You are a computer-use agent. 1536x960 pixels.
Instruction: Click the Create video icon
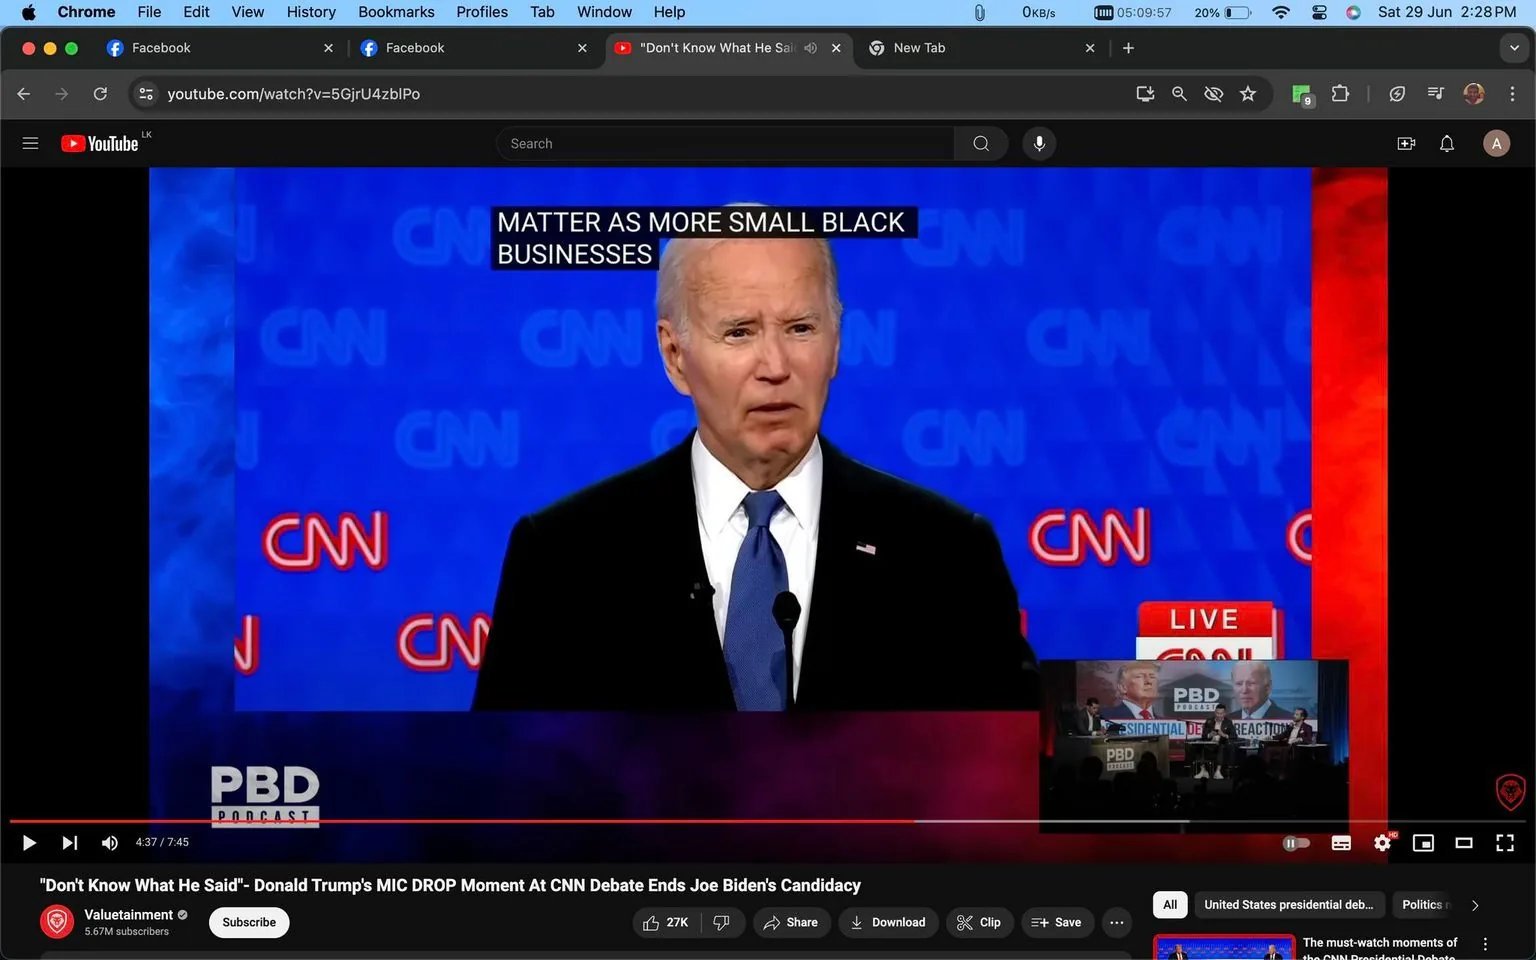click(1406, 143)
